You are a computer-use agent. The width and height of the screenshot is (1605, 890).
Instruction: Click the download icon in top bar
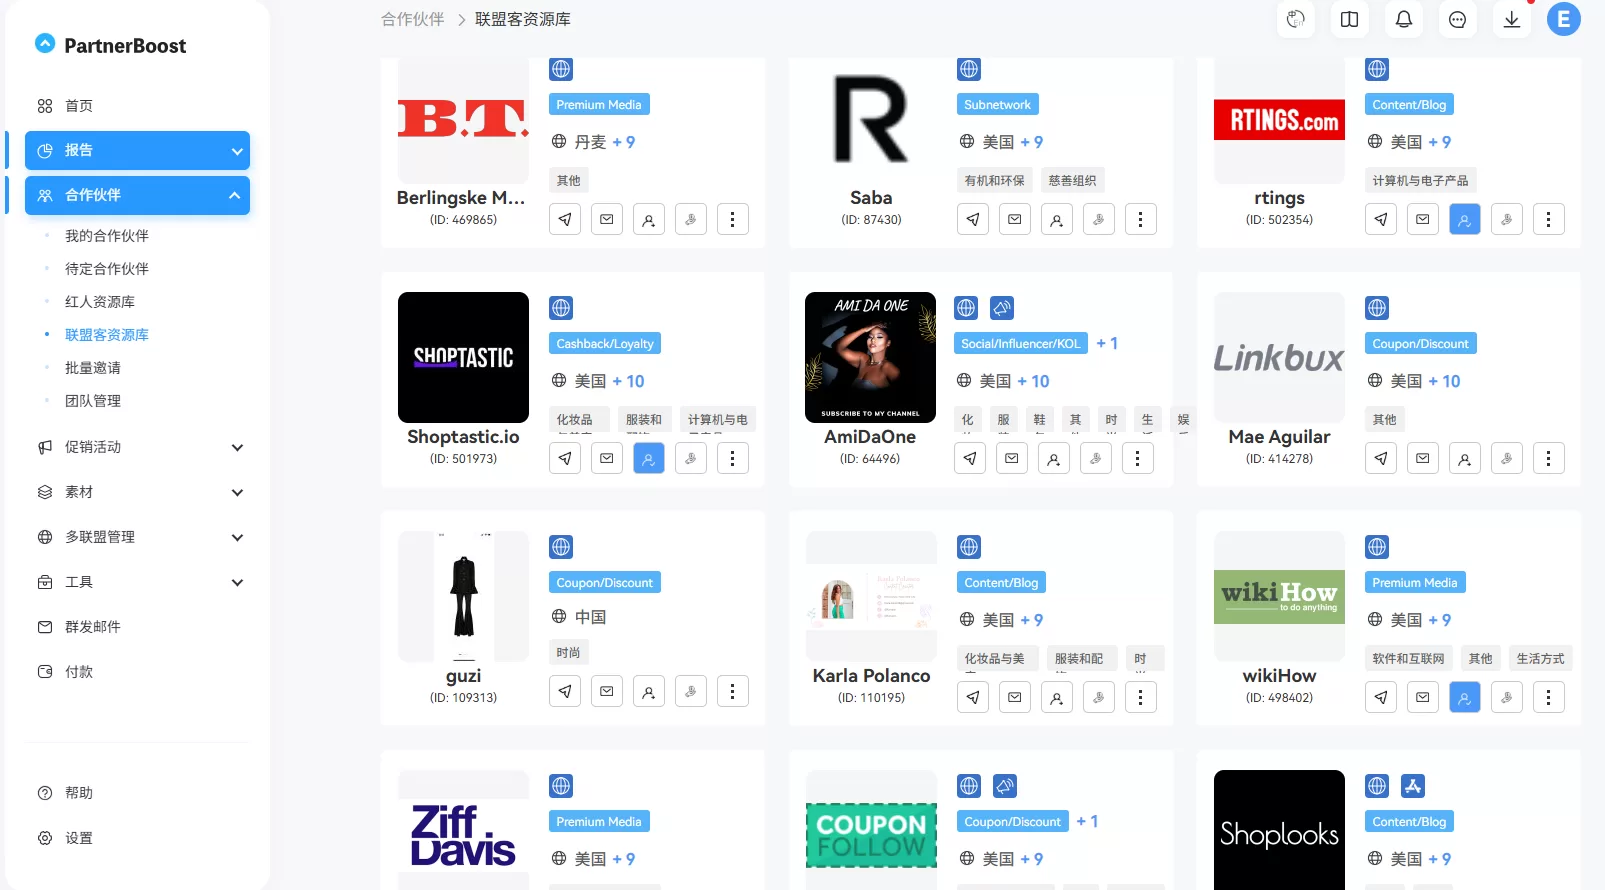click(x=1512, y=19)
